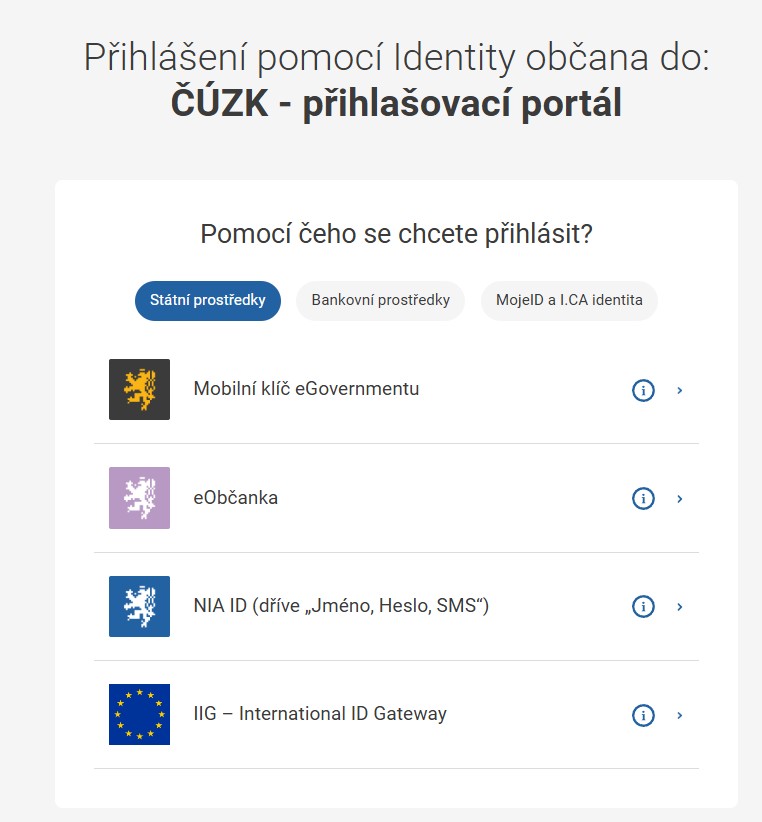
Task: Click the EU flag IIG icon
Action: coord(139,714)
